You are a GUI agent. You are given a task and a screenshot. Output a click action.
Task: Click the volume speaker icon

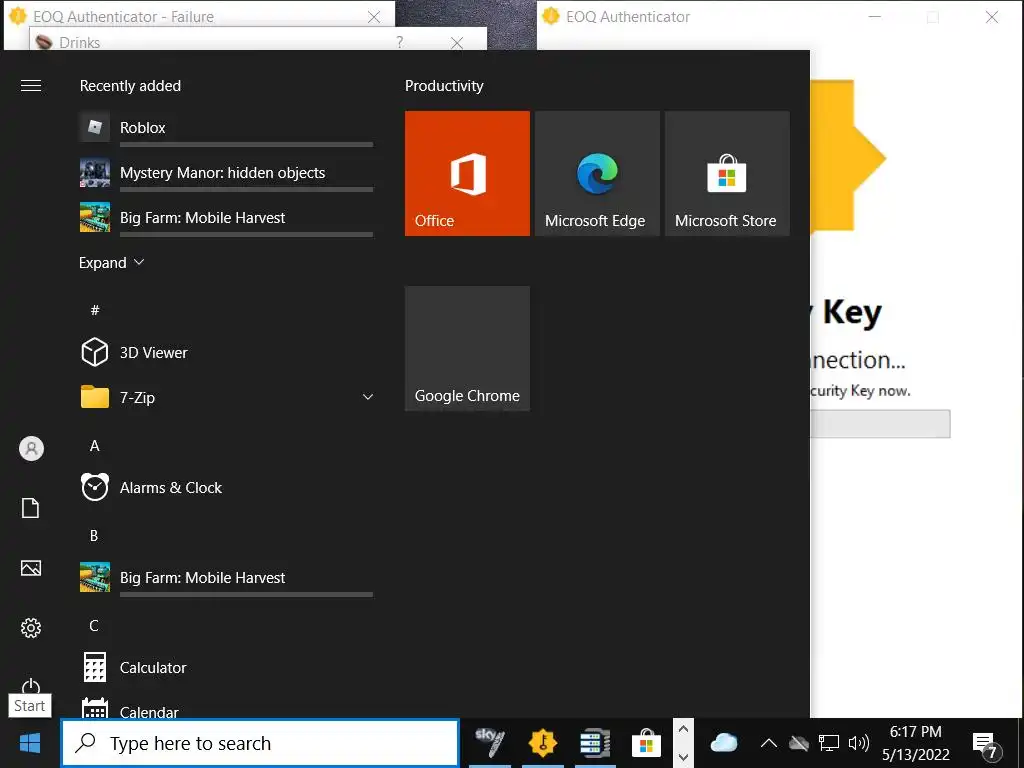858,743
